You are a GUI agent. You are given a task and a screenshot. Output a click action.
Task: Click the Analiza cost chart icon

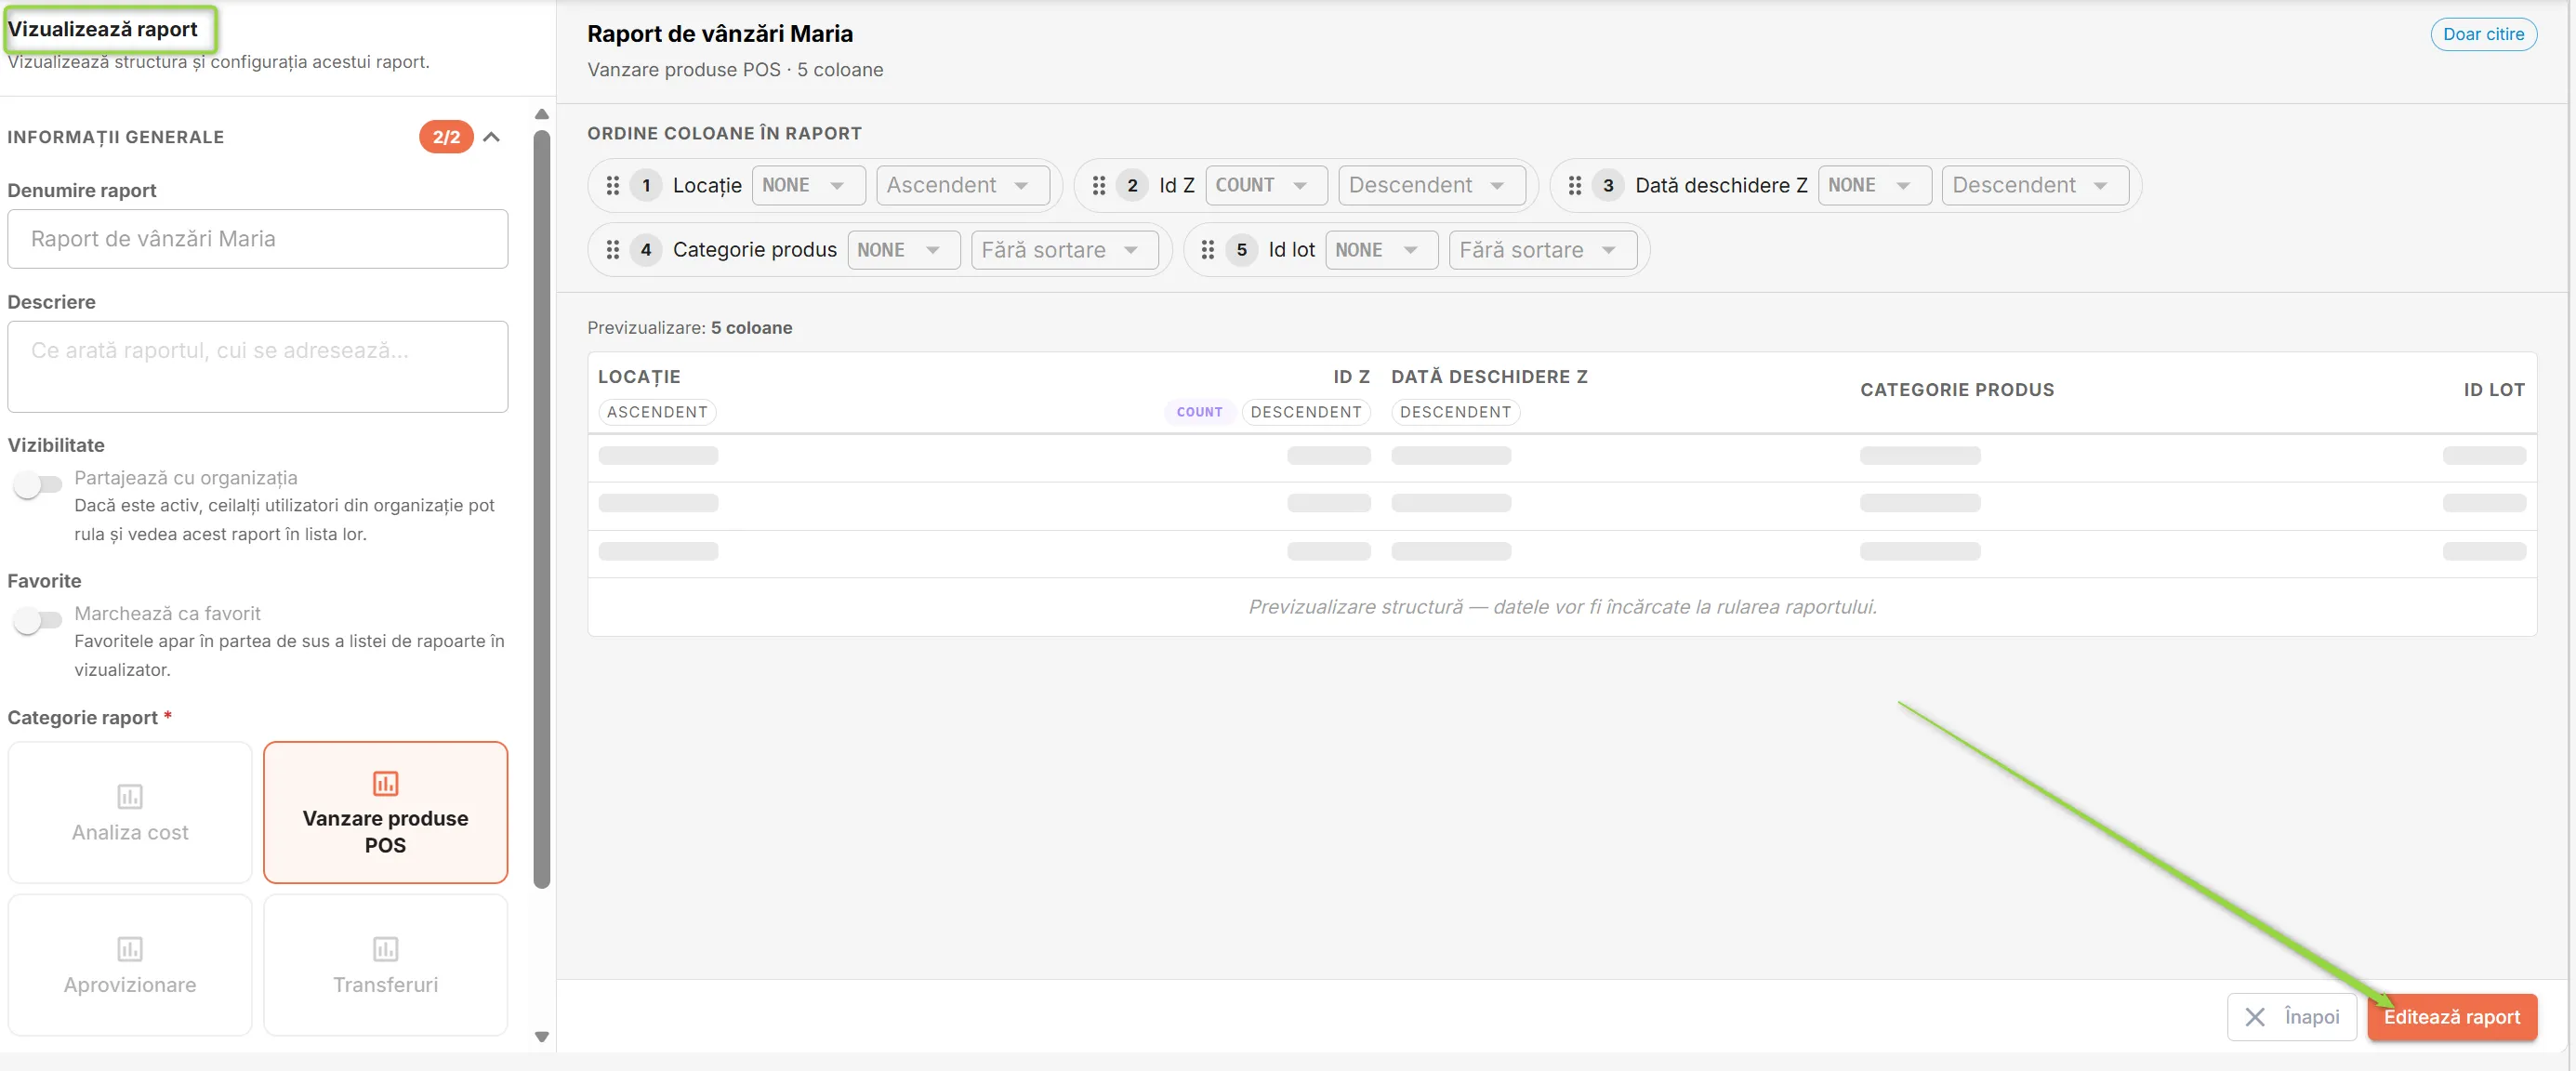[x=130, y=796]
